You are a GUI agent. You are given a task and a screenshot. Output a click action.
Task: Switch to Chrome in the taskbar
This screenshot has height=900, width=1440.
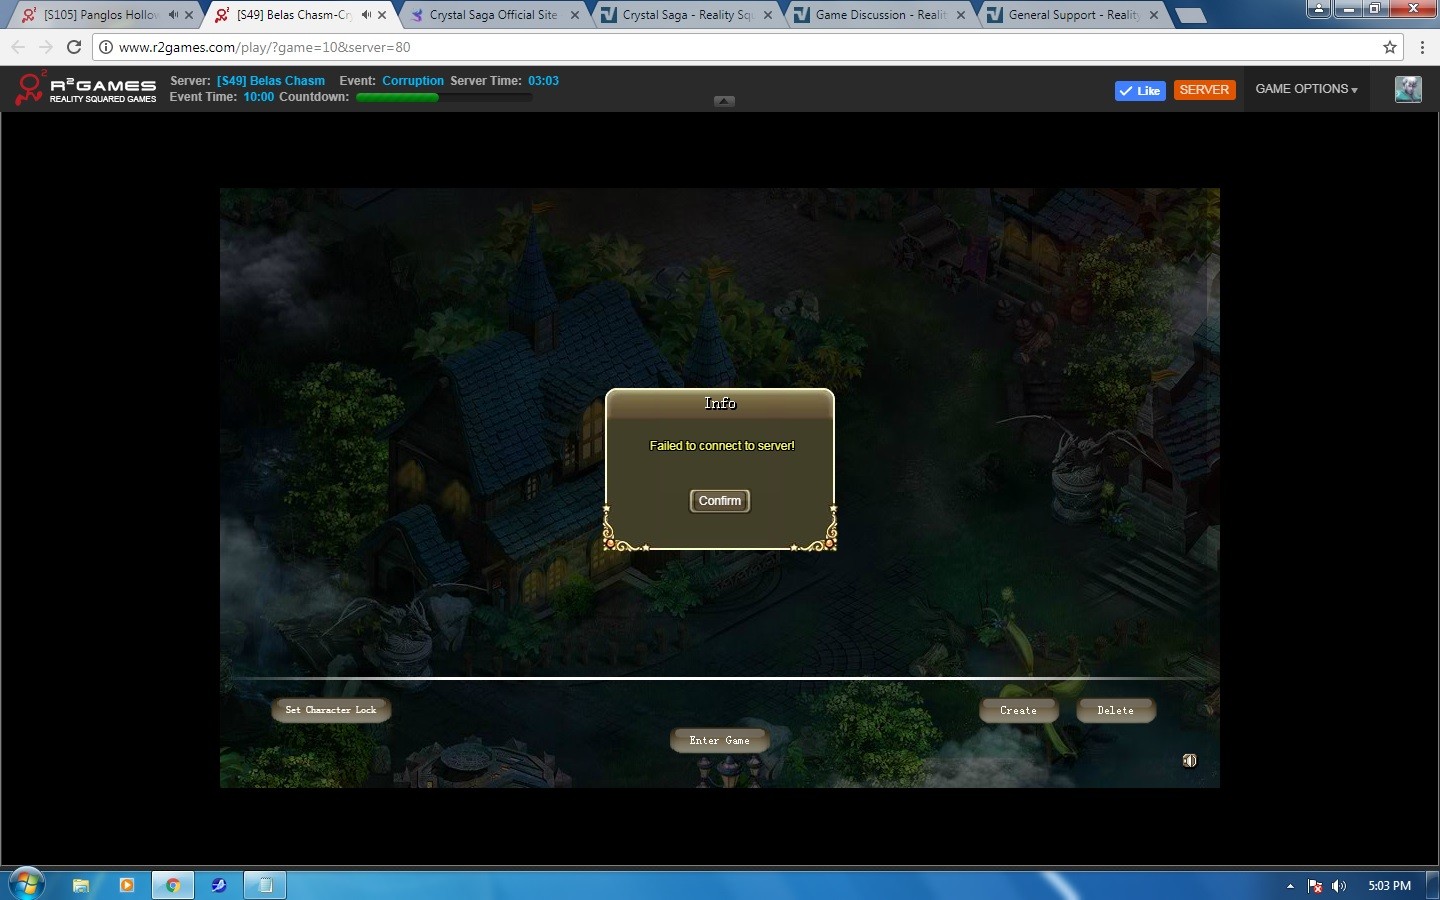click(x=173, y=885)
